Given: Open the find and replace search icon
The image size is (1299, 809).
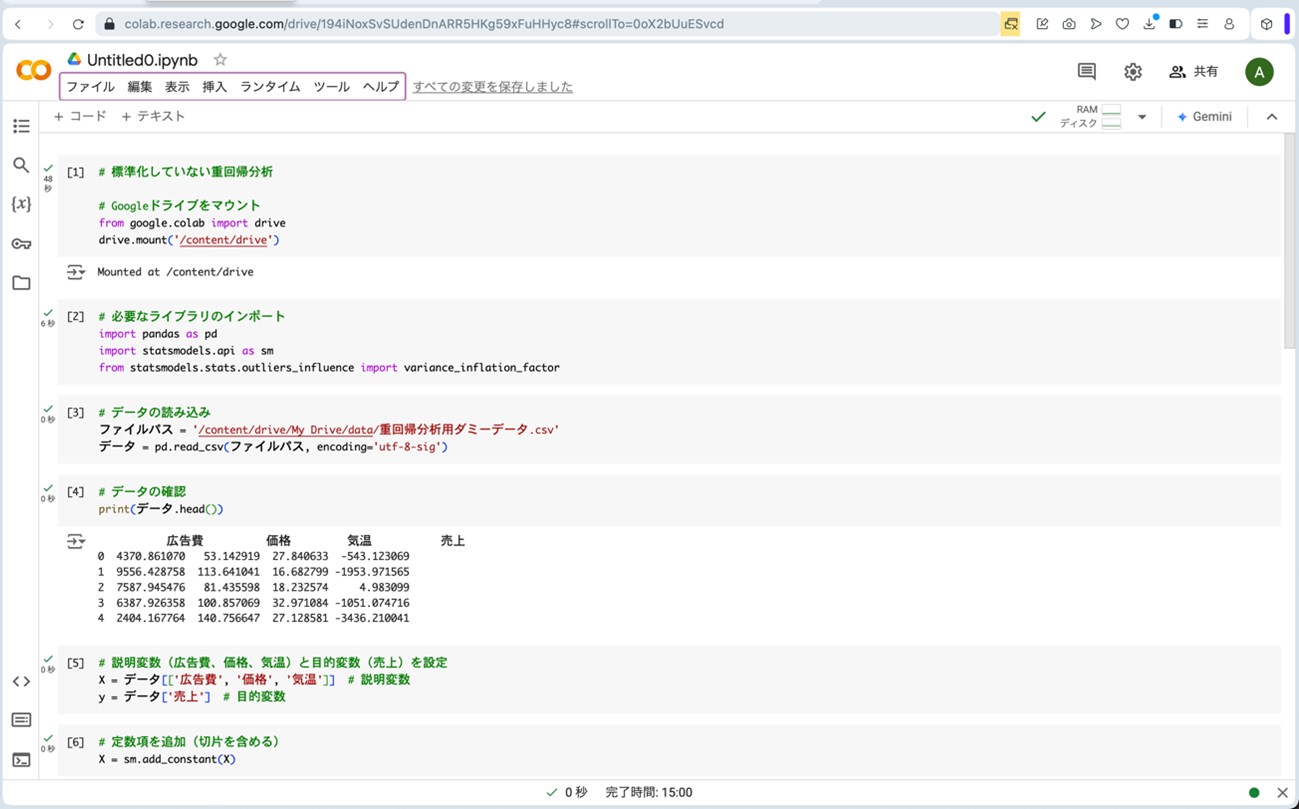Looking at the screenshot, I should (x=21, y=165).
